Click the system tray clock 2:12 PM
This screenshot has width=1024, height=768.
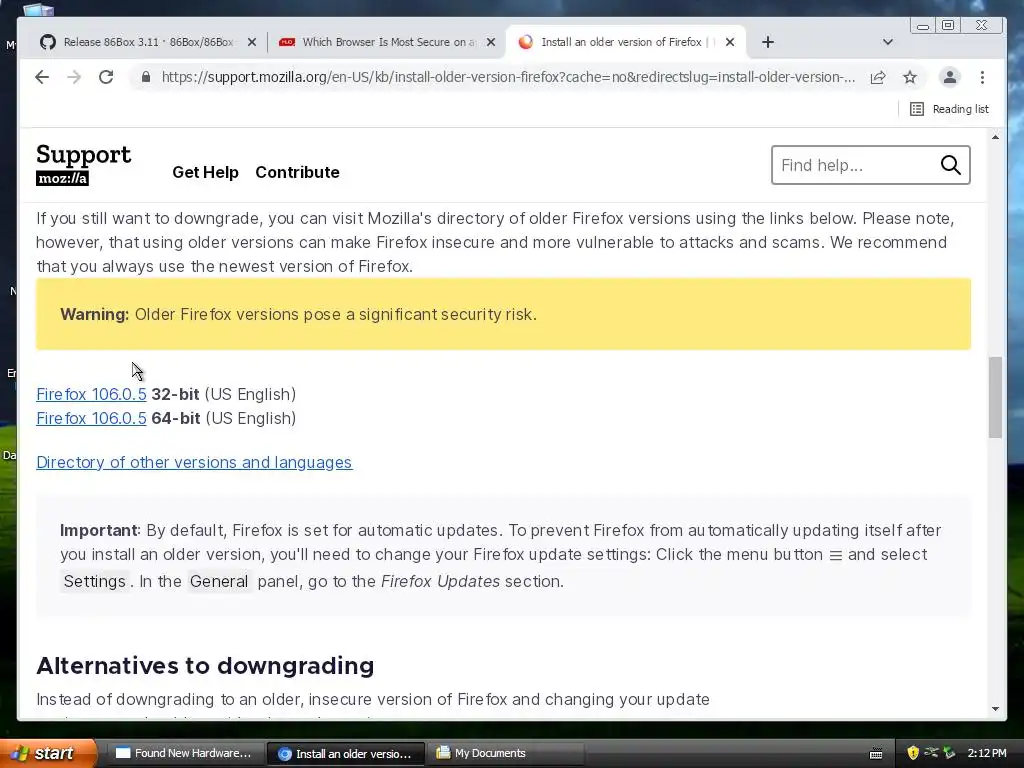(x=987, y=753)
